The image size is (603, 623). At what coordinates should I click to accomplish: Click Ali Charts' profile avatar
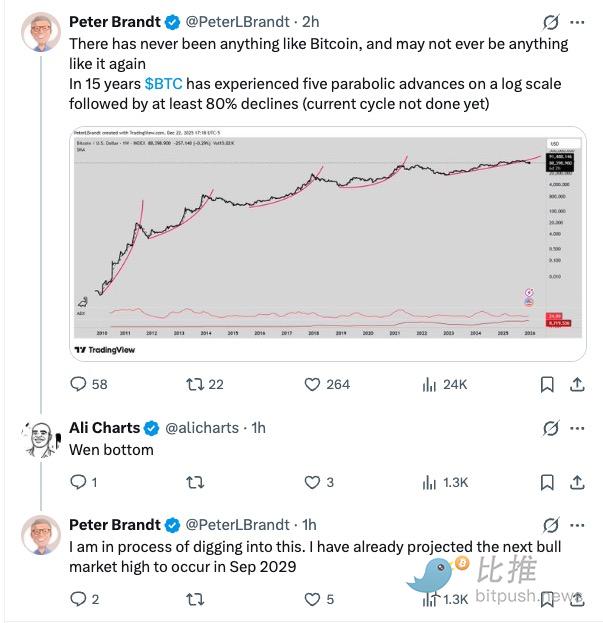[x=37, y=437]
